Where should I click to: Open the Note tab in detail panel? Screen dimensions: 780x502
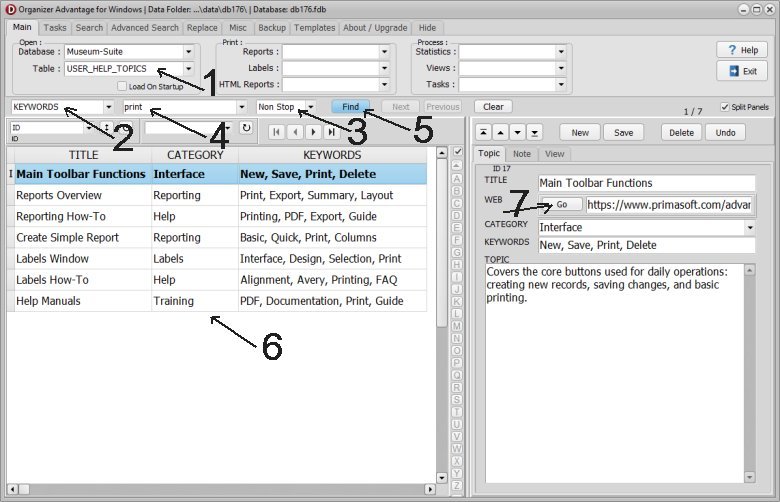pyautogui.click(x=522, y=154)
